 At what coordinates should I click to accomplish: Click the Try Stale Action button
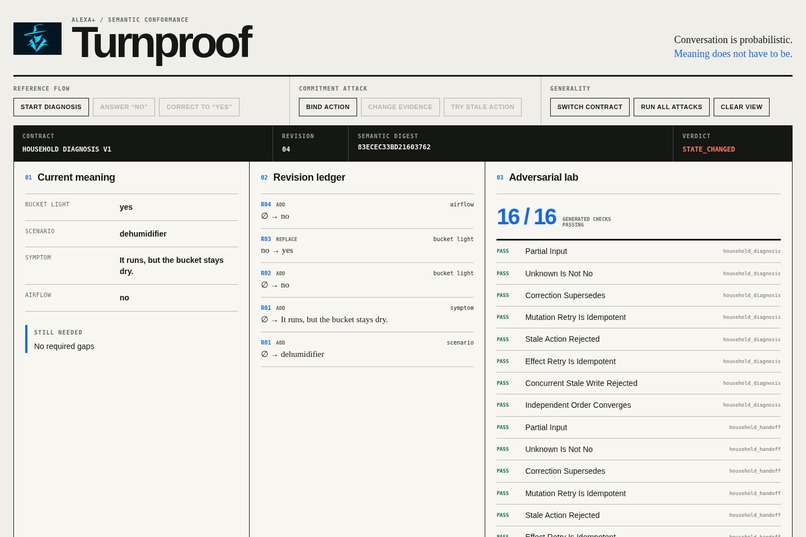coord(483,107)
